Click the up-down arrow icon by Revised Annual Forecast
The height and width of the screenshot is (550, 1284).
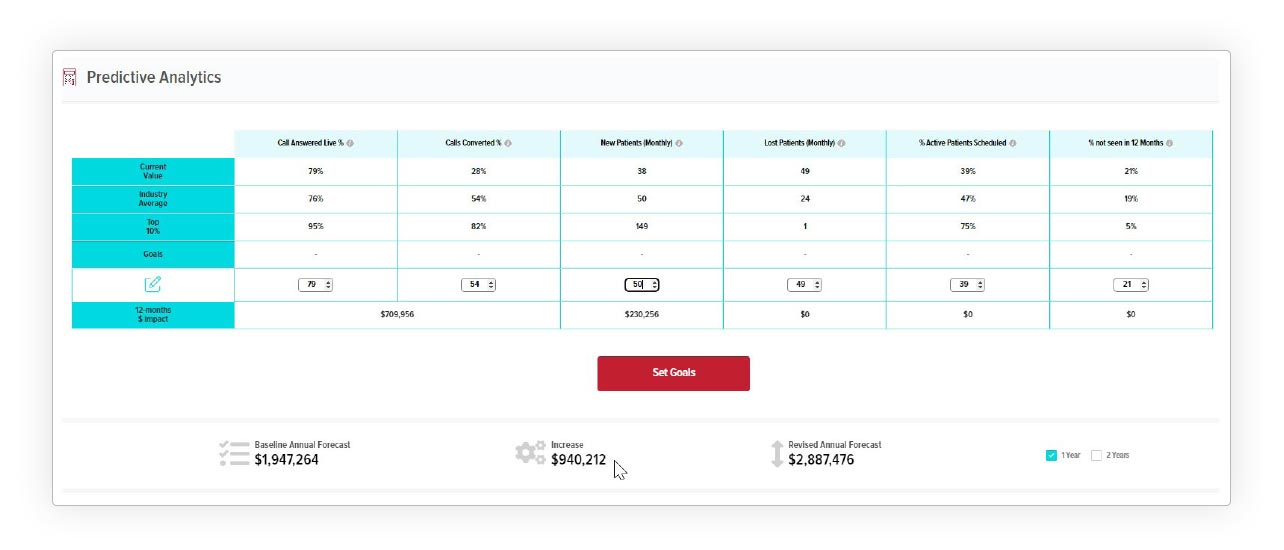777,454
